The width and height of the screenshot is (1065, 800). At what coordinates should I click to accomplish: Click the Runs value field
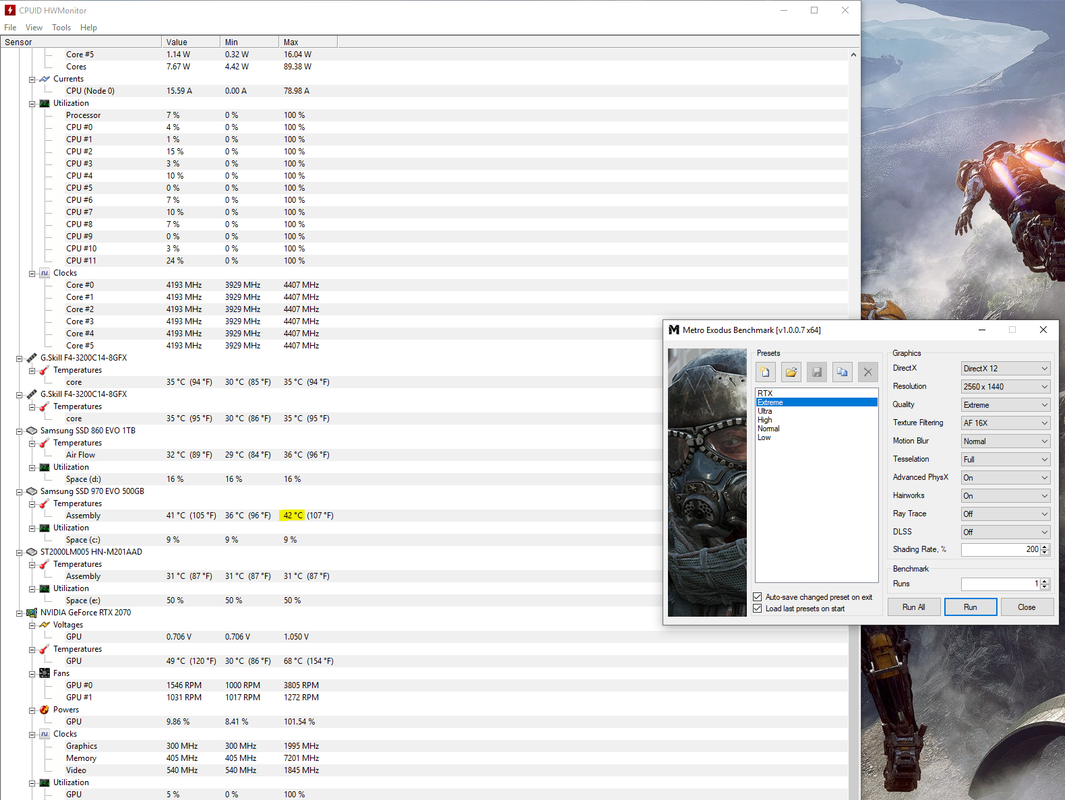click(x=1000, y=584)
